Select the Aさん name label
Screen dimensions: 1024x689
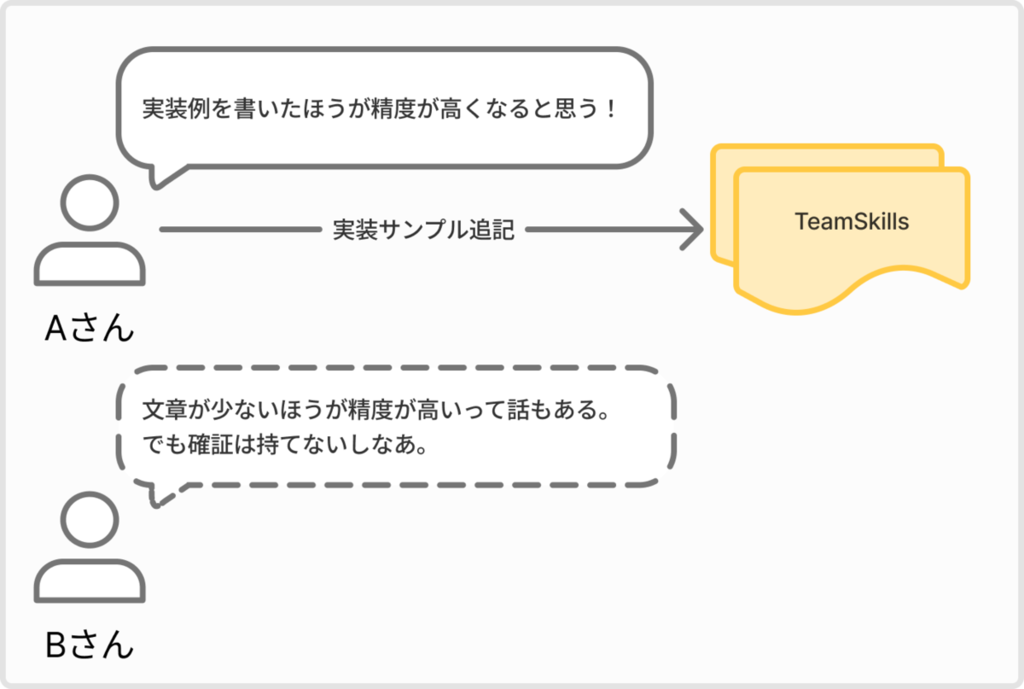pos(89,328)
